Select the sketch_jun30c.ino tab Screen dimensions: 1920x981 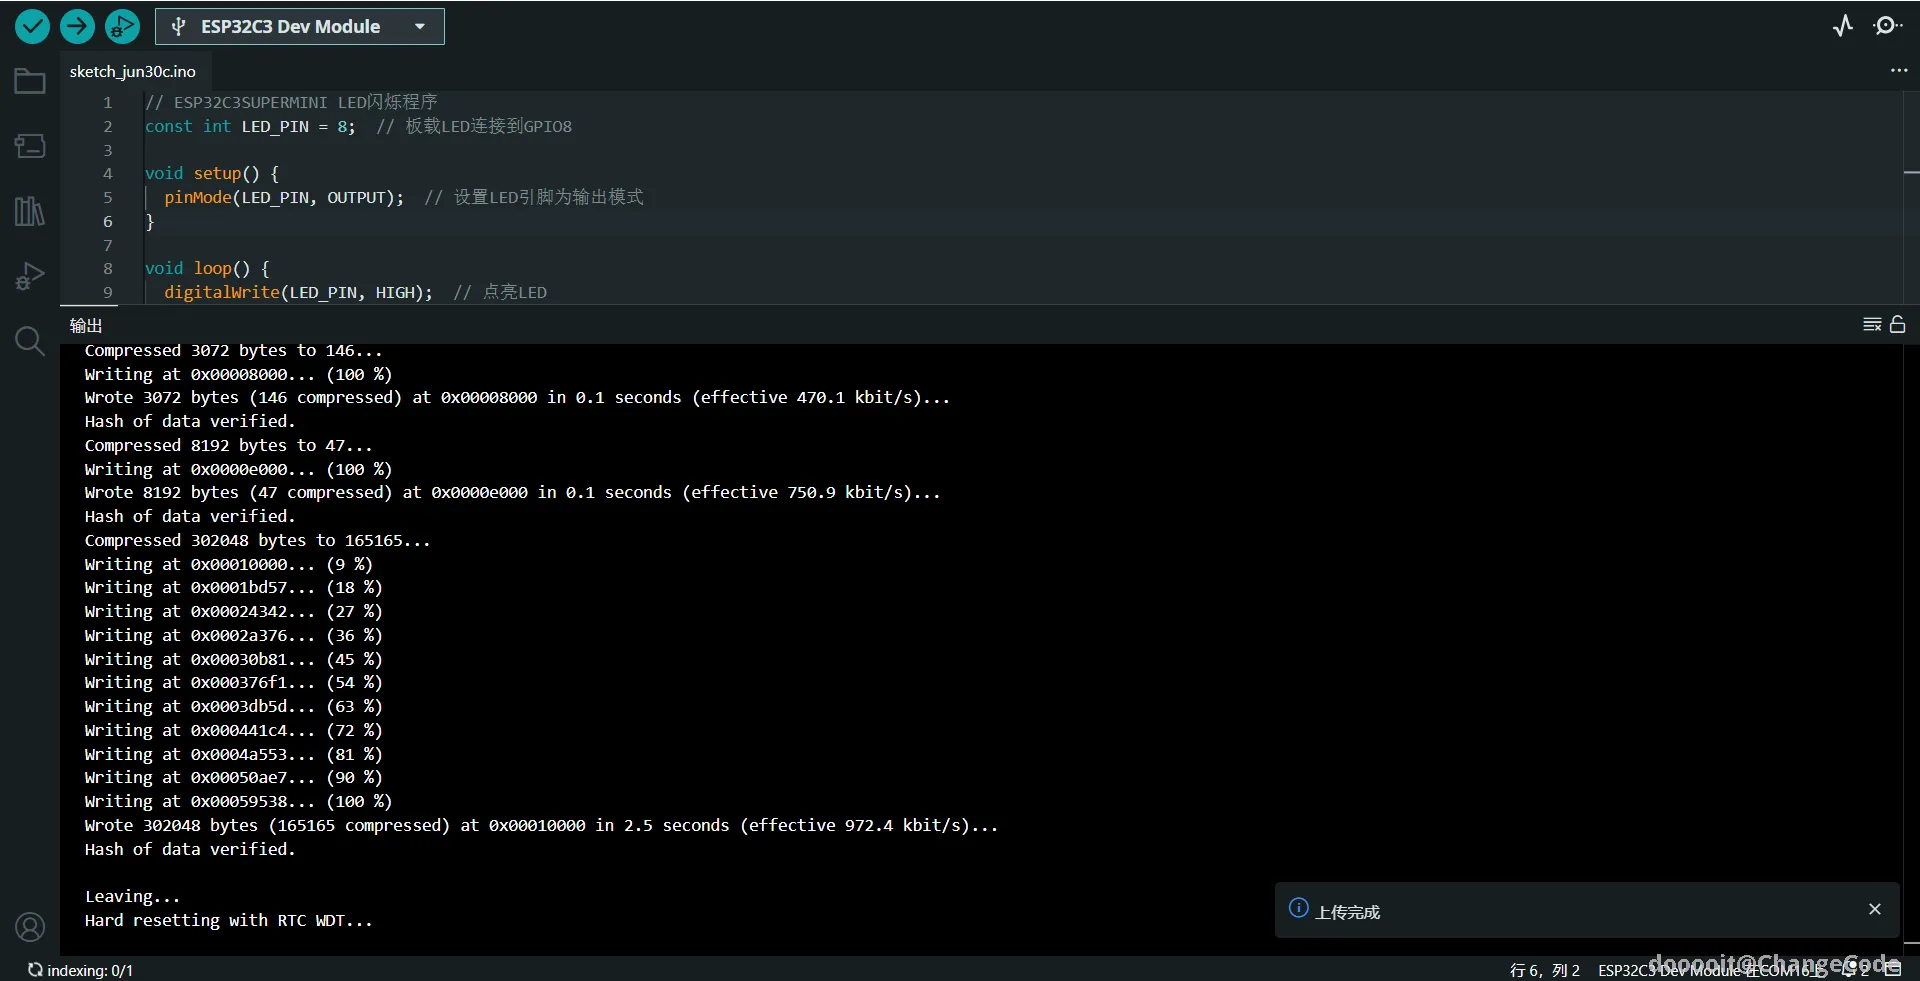(133, 72)
